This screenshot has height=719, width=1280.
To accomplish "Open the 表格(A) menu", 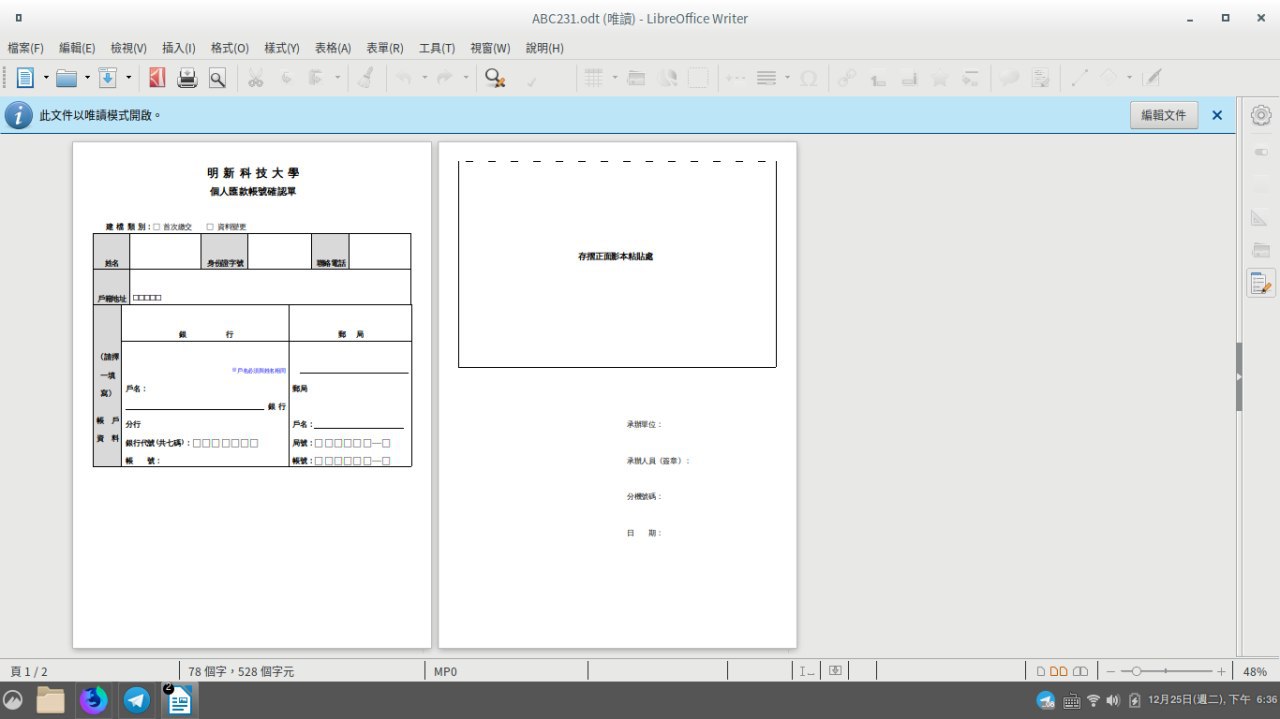I will pyautogui.click(x=333, y=48).
